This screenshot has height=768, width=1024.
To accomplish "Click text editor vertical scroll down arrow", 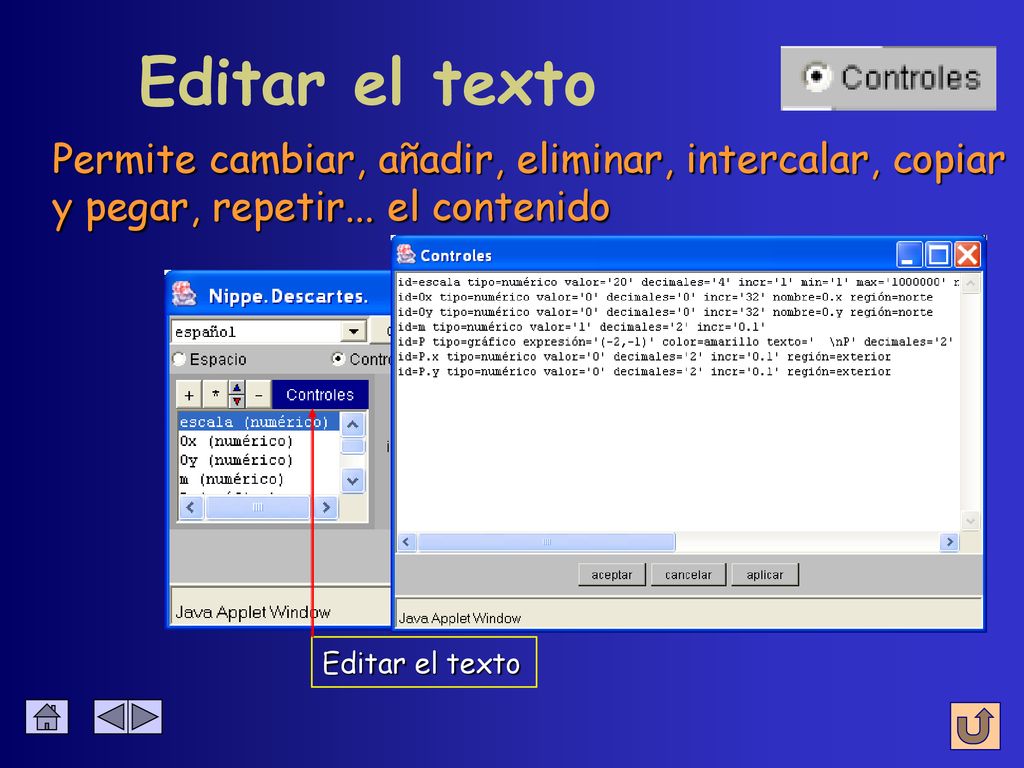I will pos(970,520).
